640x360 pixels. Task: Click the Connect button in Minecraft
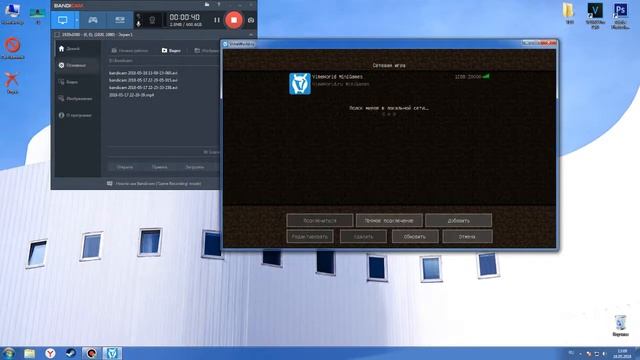tap(320, 220)
